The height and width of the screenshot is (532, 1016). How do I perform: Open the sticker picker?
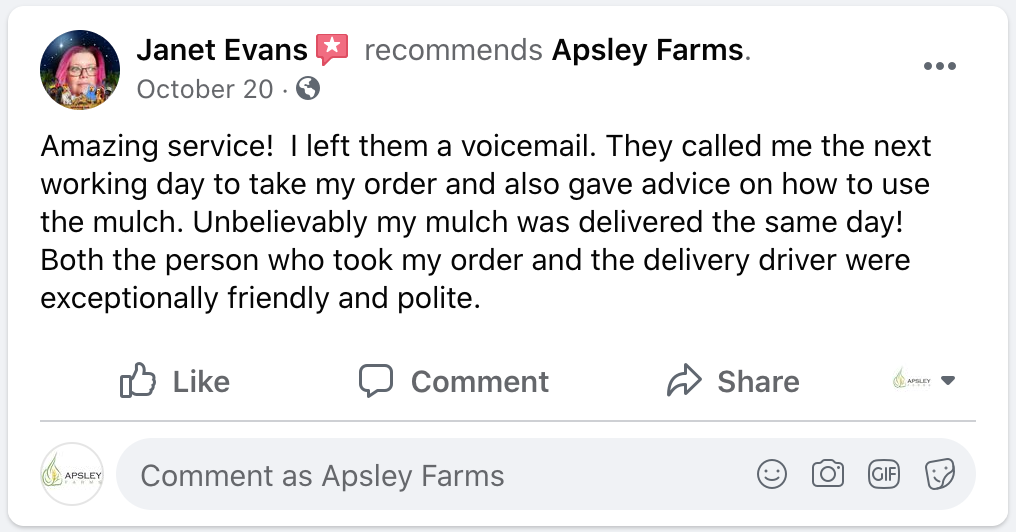pyautogui.click(x=940, y=475)
